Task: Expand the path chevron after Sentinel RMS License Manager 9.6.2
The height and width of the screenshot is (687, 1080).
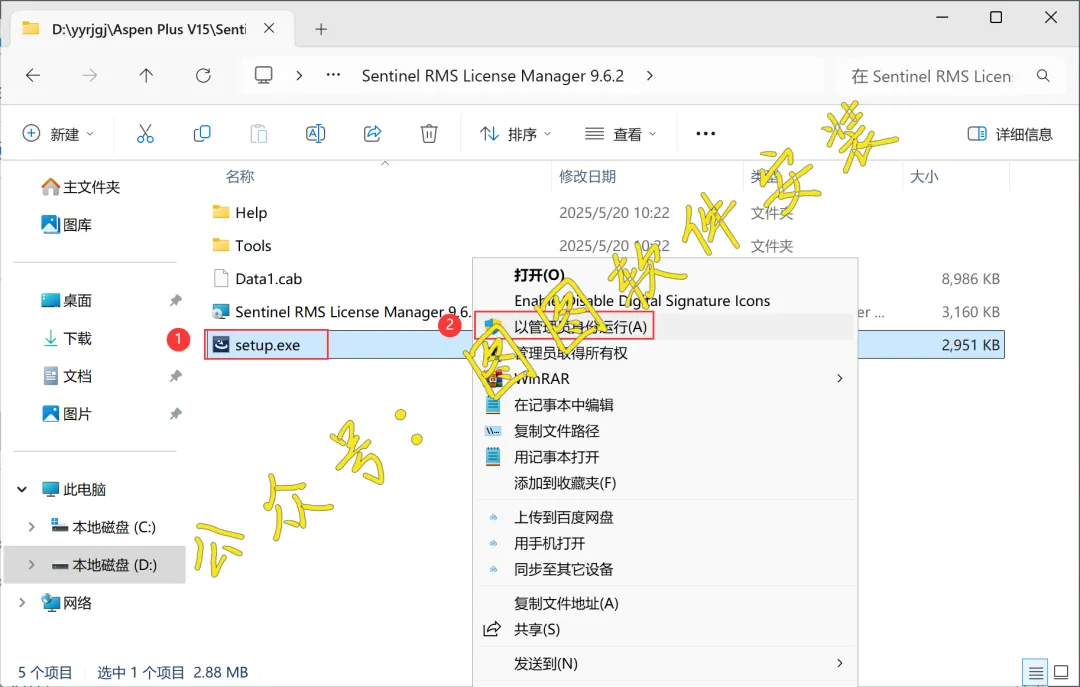Action: point(650,76)
